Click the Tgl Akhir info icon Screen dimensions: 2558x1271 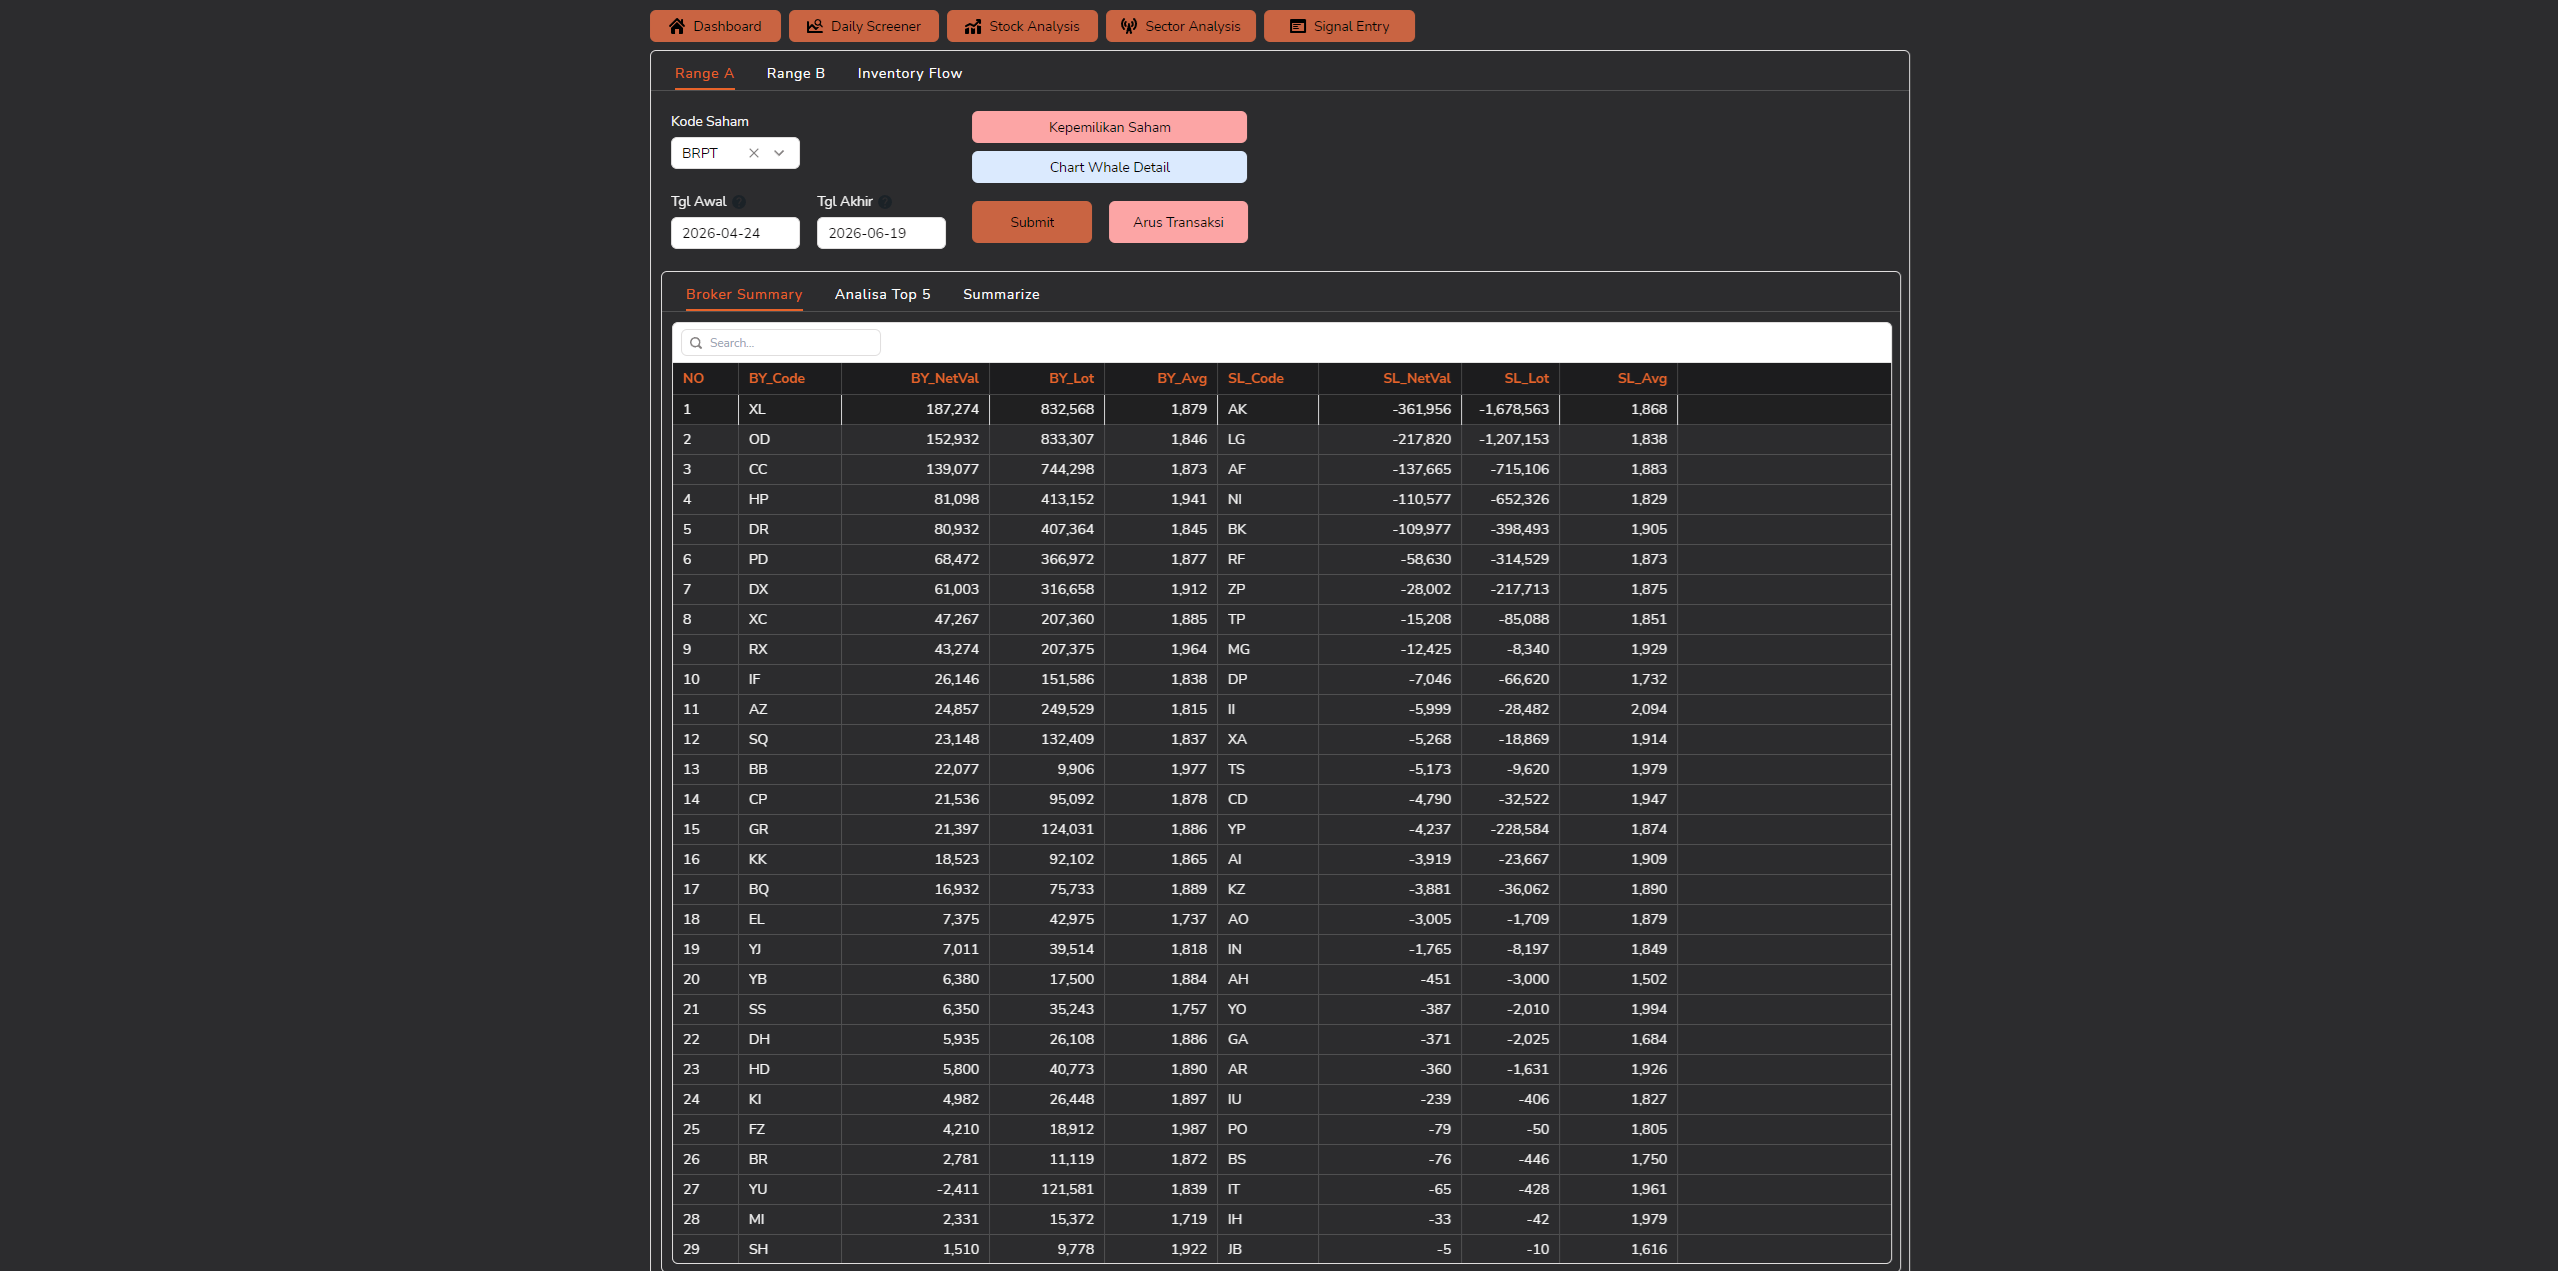click(x=885, y=202)
